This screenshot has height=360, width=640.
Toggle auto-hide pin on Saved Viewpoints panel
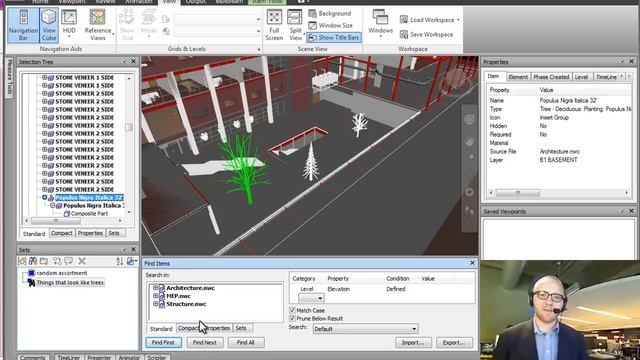622,211
